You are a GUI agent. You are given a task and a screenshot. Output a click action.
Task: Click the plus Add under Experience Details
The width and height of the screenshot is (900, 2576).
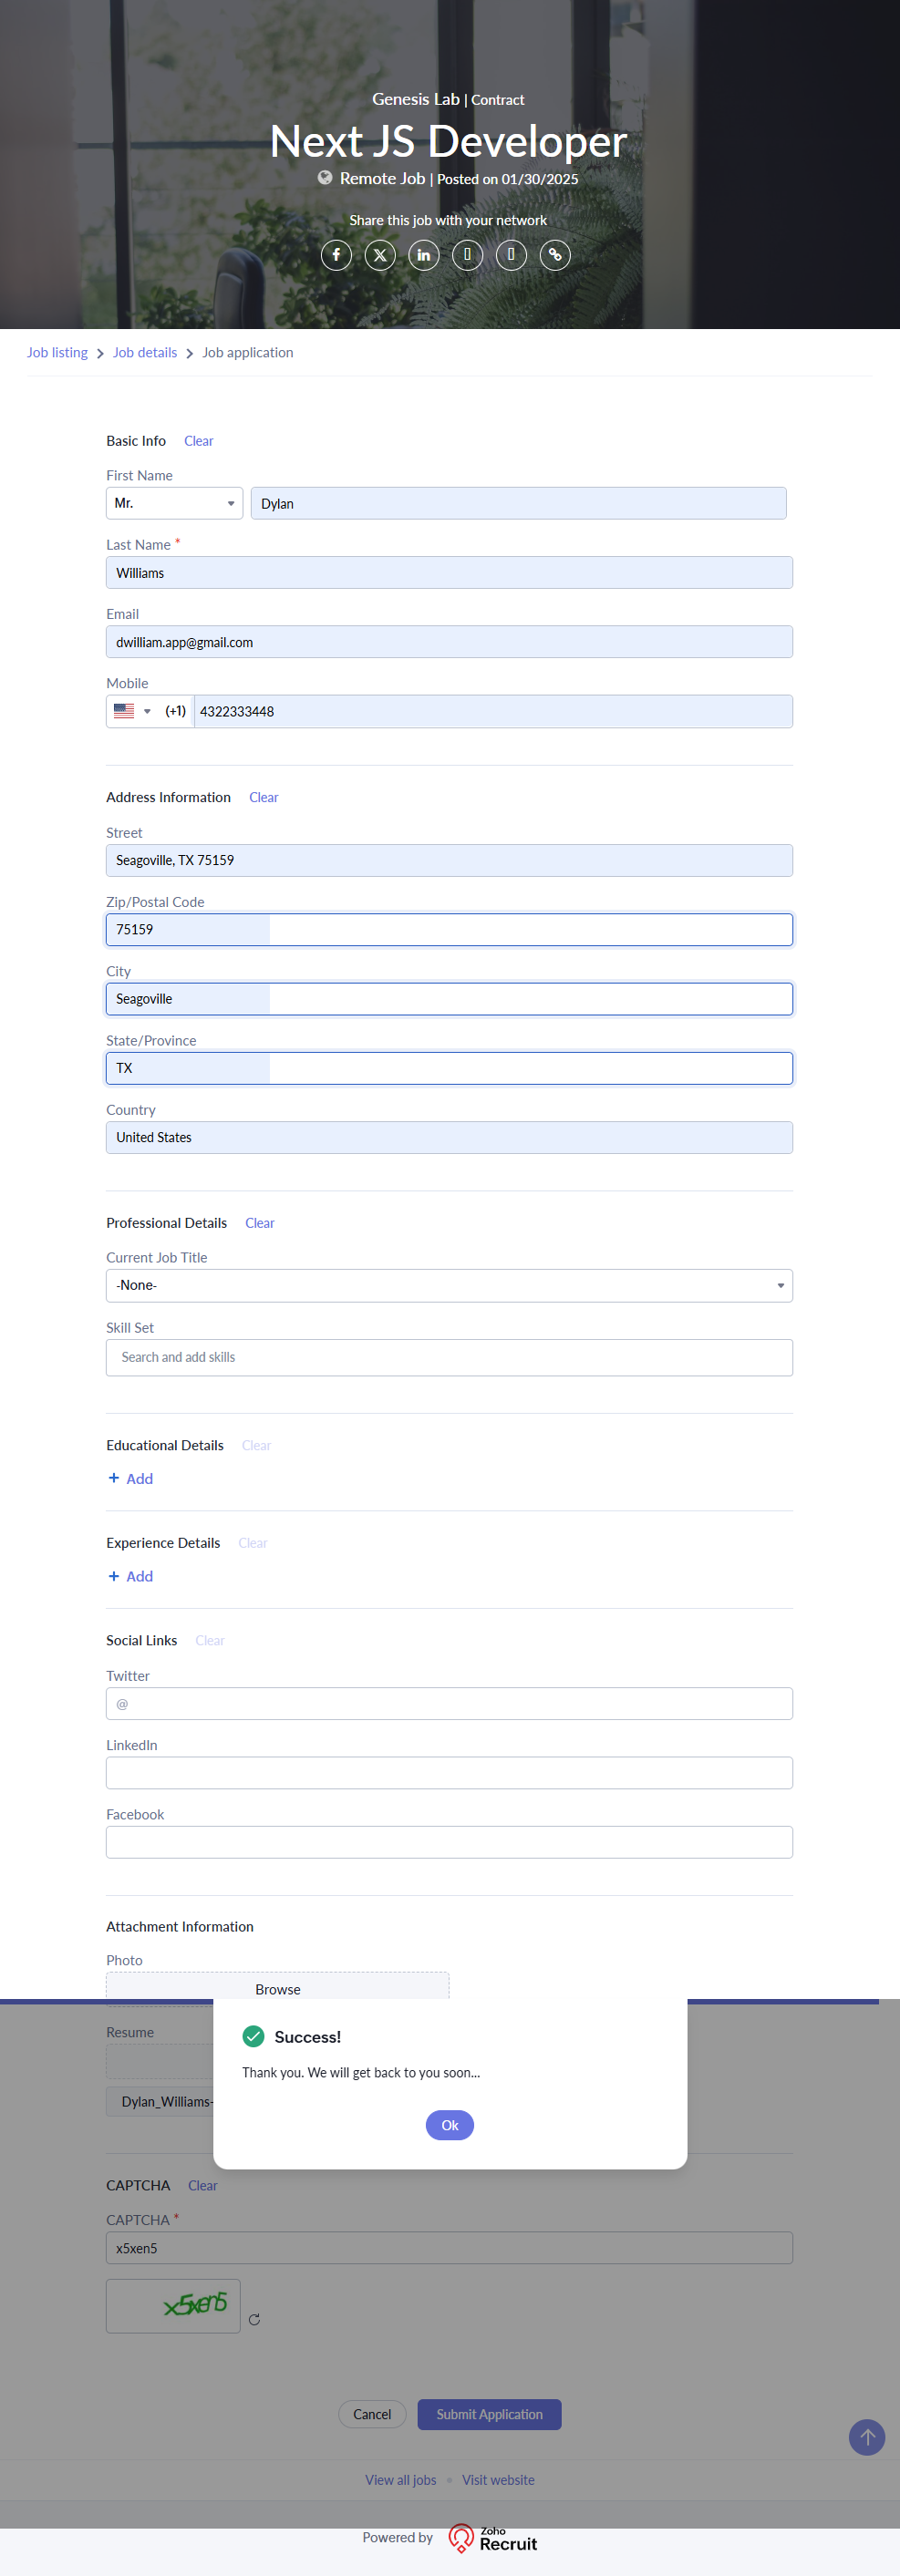pos(131,1576)
